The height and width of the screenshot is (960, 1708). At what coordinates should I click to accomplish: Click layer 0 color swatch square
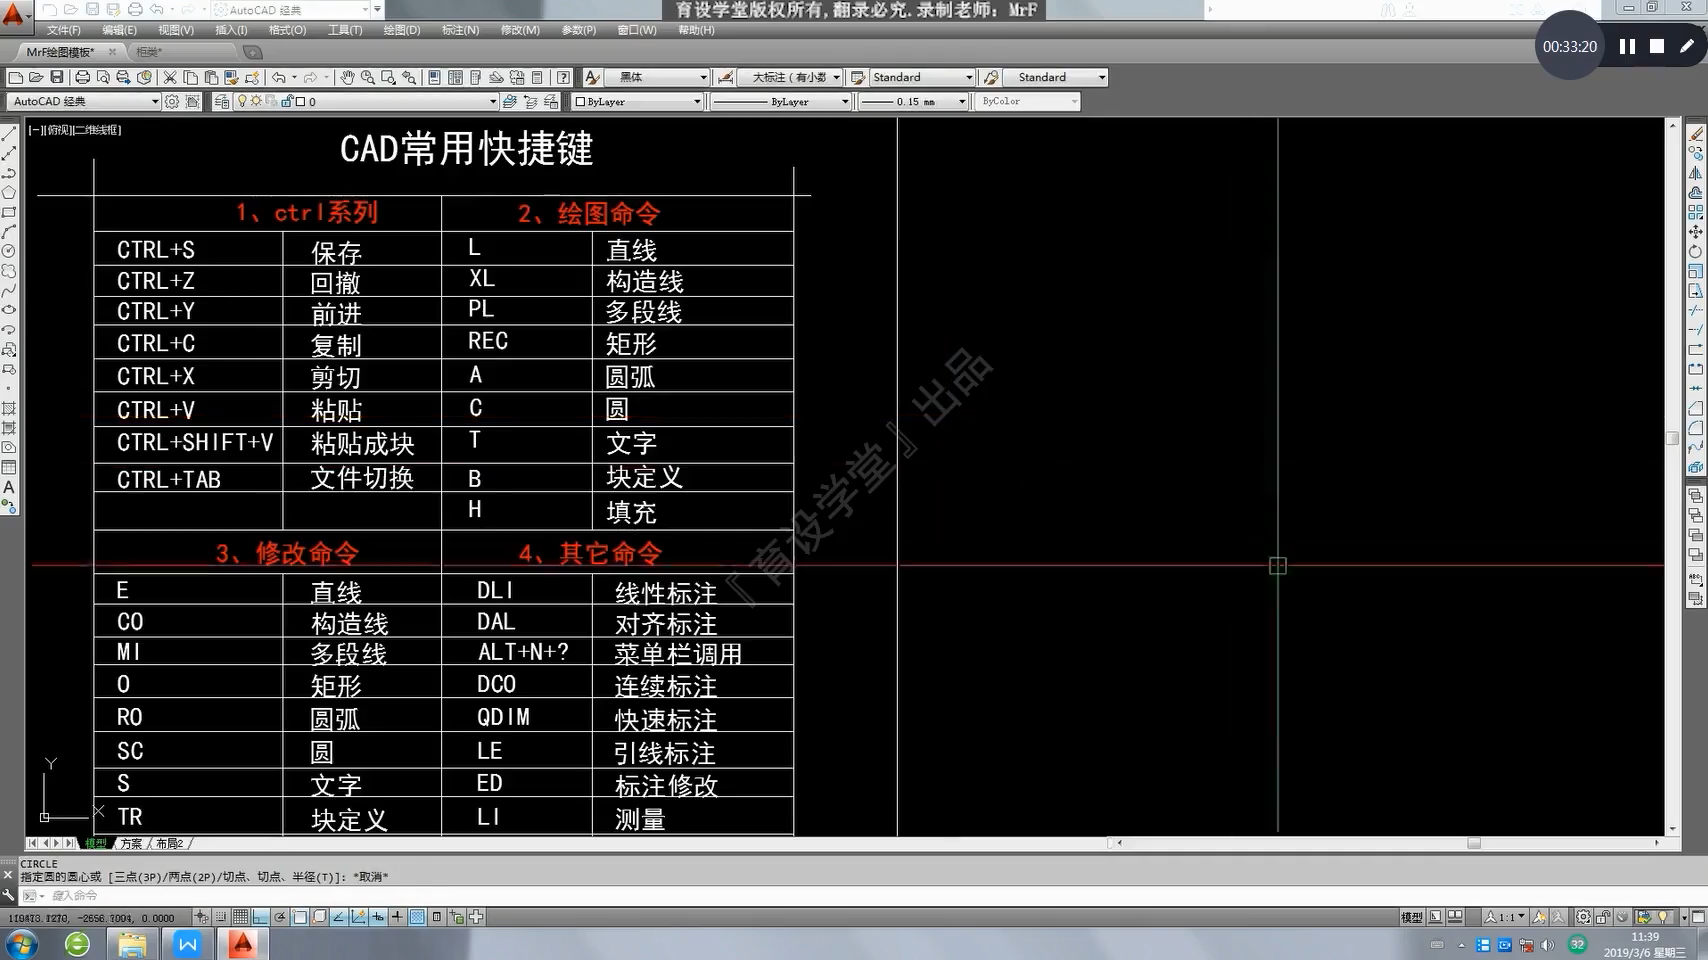[x=300, y=101]
